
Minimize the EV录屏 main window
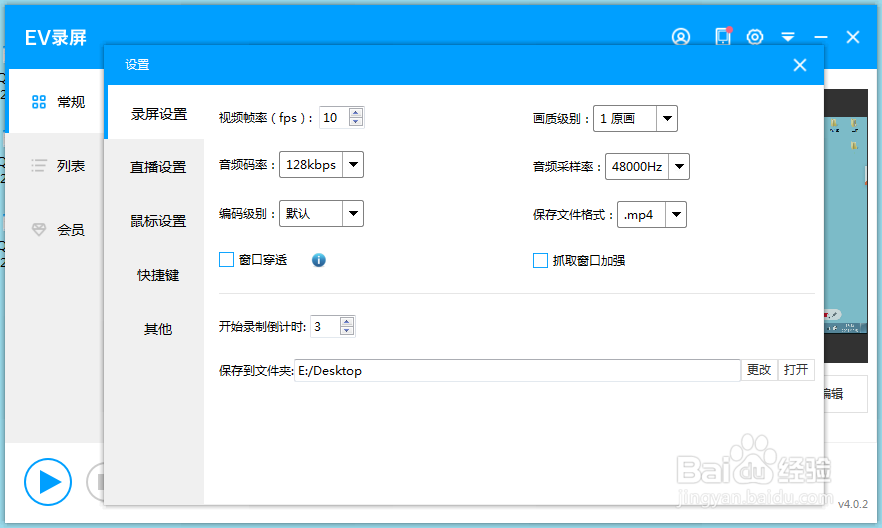coord(821,37)
